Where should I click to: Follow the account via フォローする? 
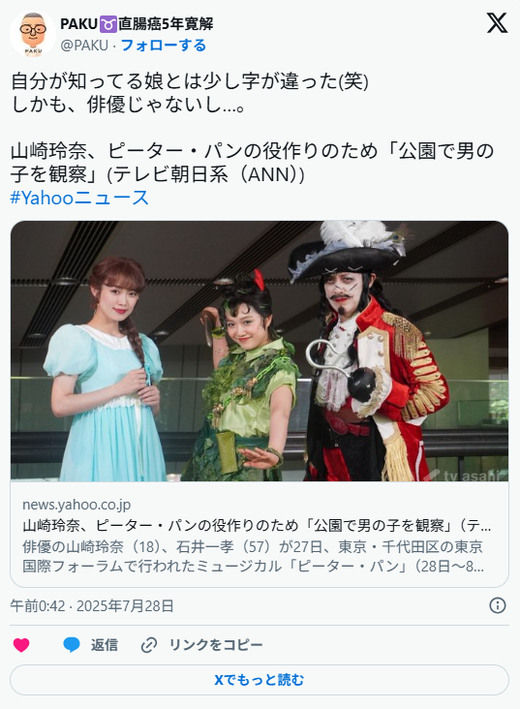164,45
